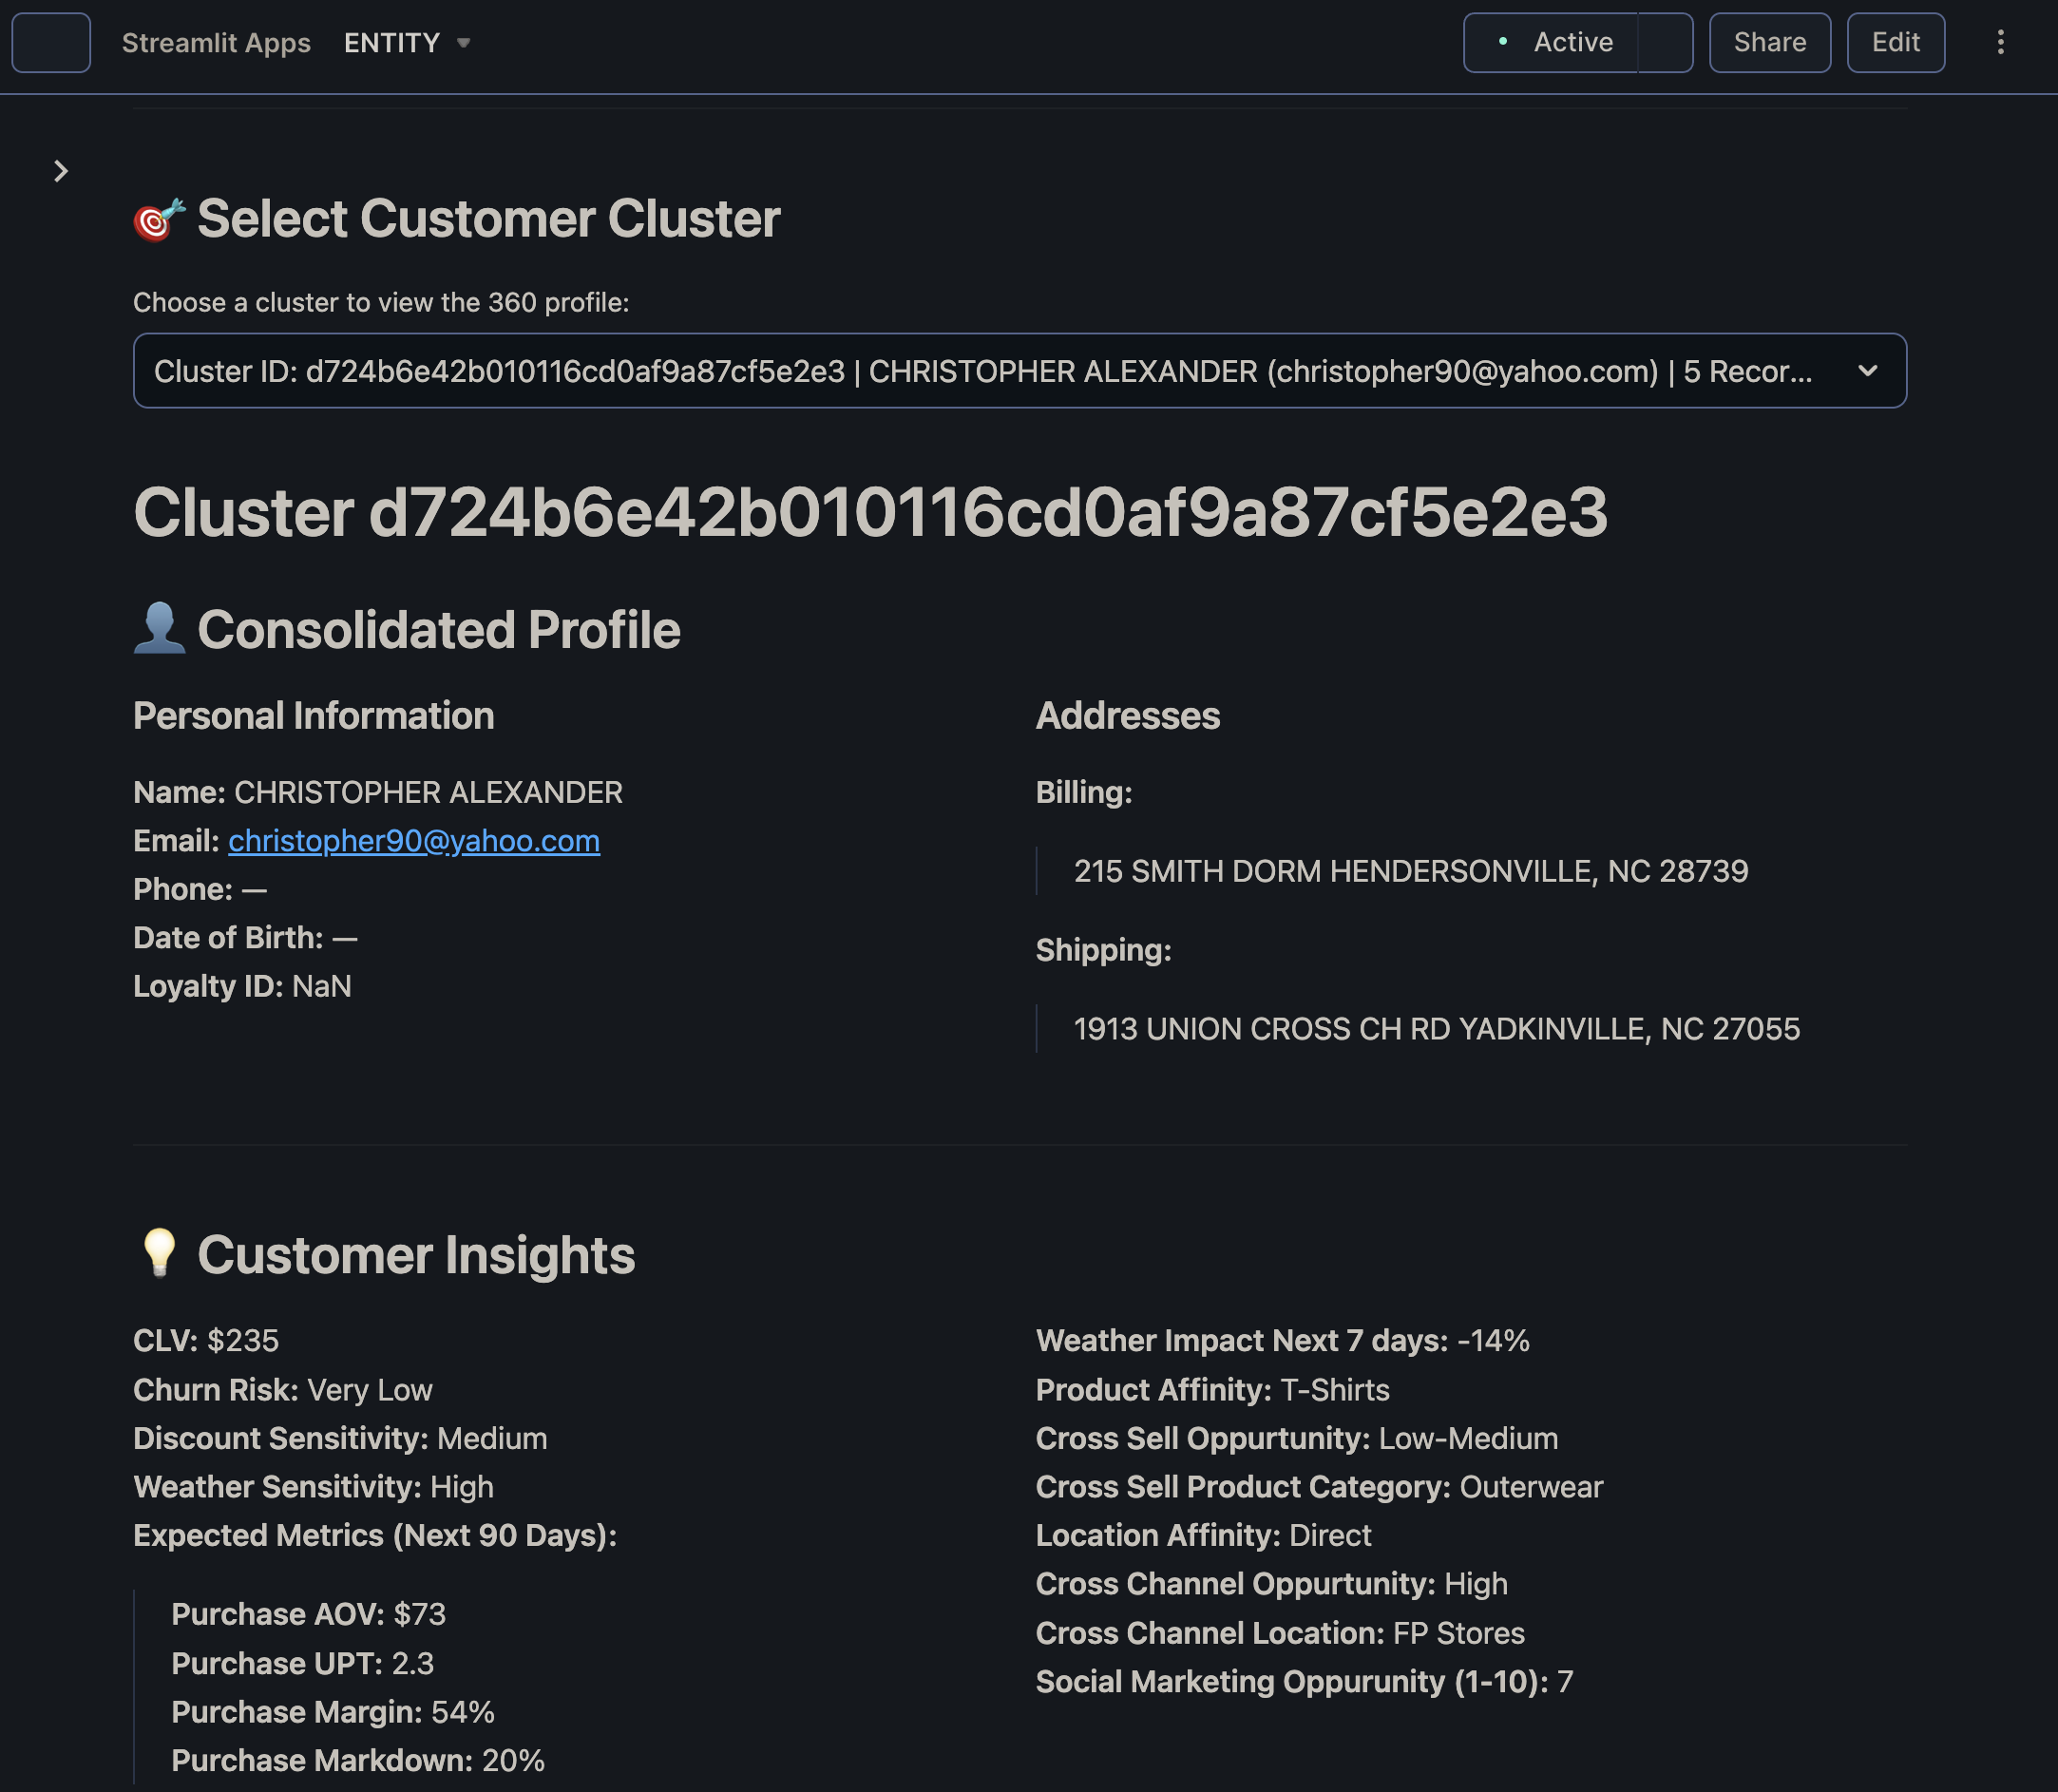Click the target emoji beside Select Customer Cluster

tap(159, 220)
